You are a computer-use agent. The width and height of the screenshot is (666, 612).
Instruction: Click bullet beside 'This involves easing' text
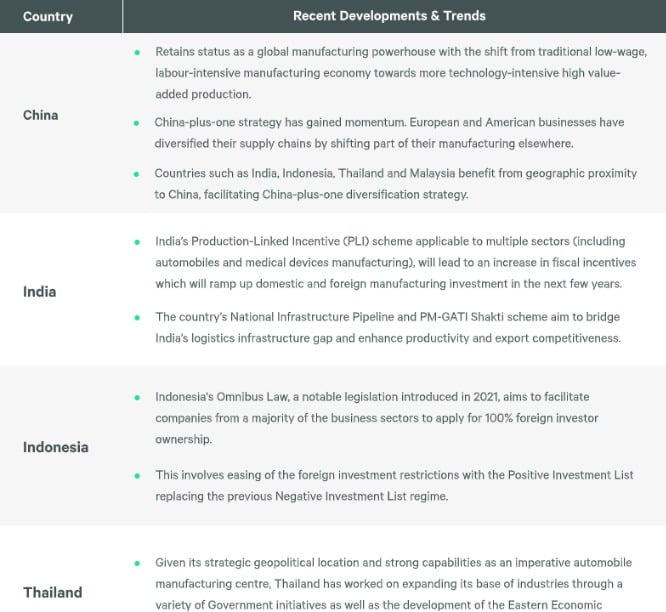pyautogui.click(x=137, y=475)
